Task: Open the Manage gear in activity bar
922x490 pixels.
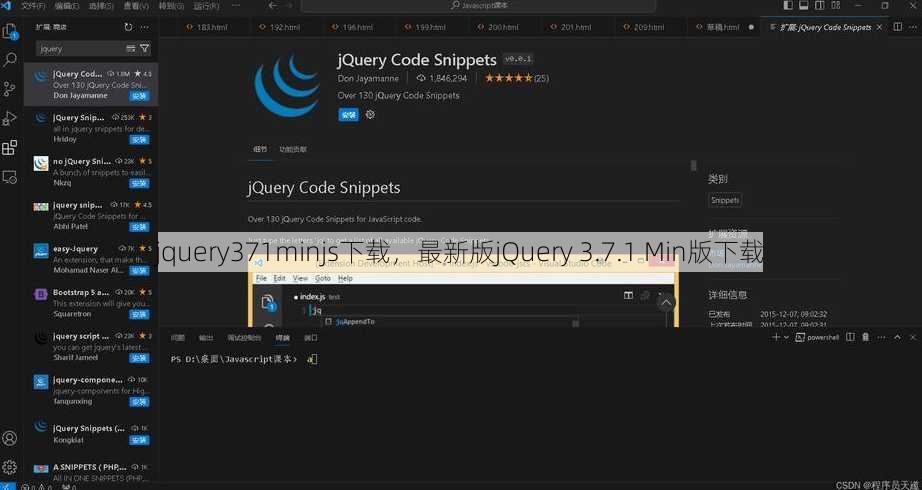Action: coord(9,467)
